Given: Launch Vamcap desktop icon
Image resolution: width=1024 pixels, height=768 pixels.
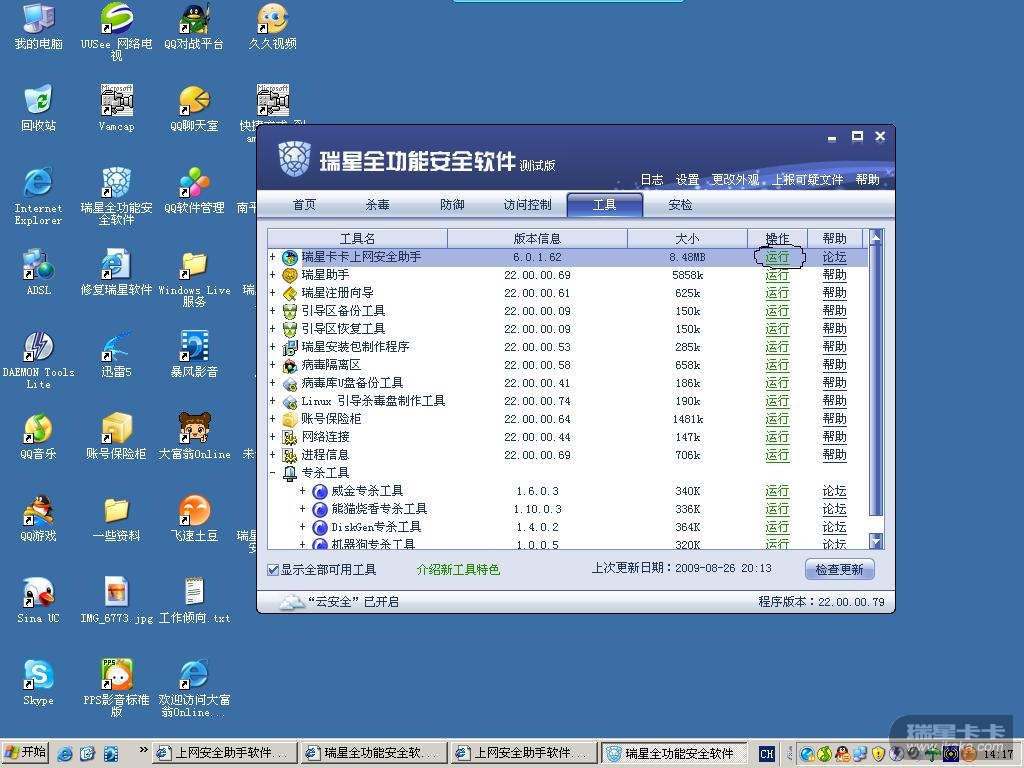Looking at the screenshot, I should [116, 108].
